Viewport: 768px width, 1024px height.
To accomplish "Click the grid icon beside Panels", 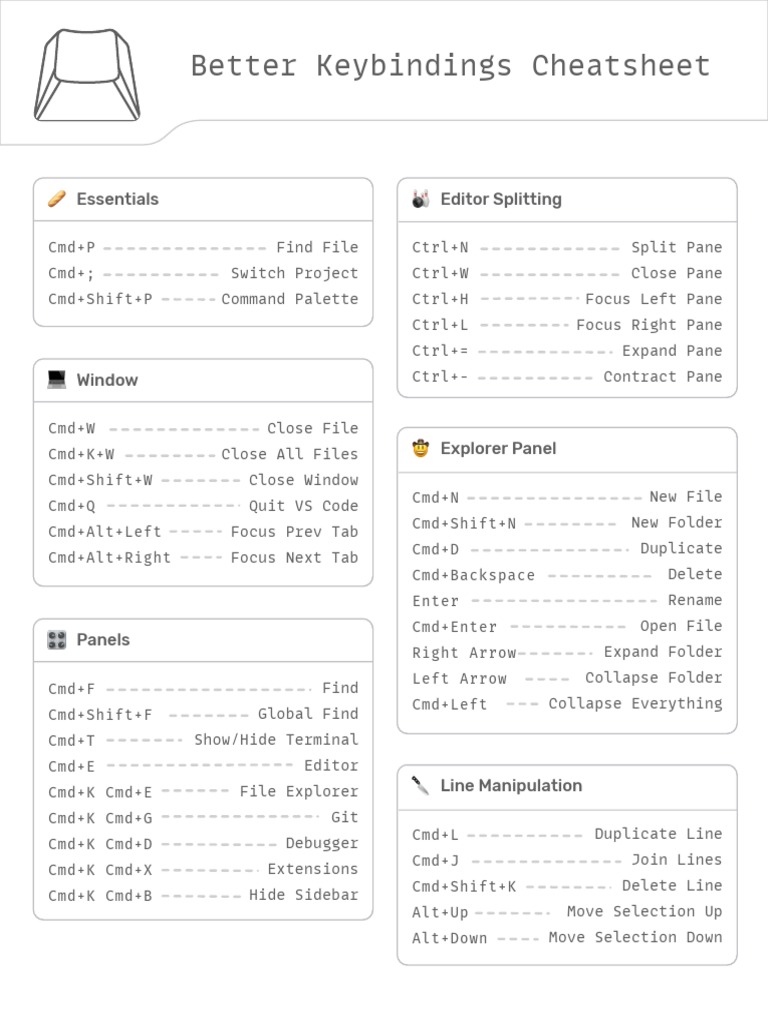I will pos(57,640).
